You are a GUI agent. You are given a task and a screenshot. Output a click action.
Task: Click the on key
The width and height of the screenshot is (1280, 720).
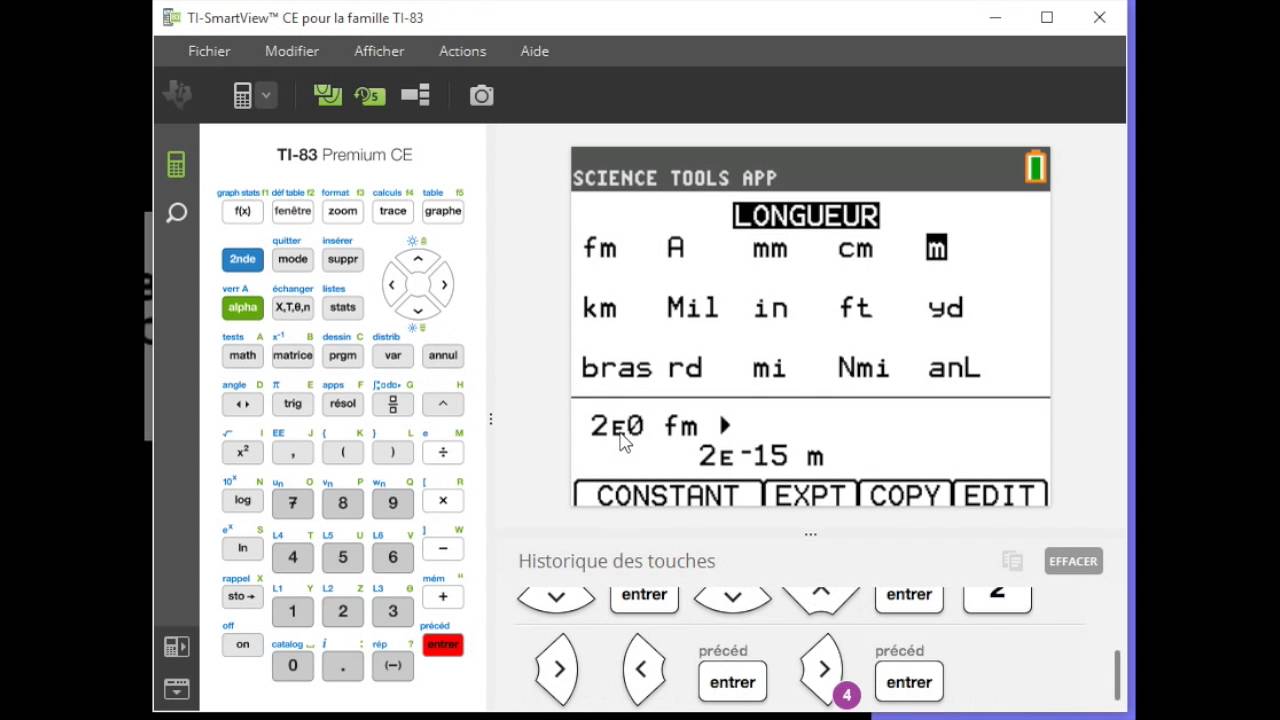(x=243, y=645)
